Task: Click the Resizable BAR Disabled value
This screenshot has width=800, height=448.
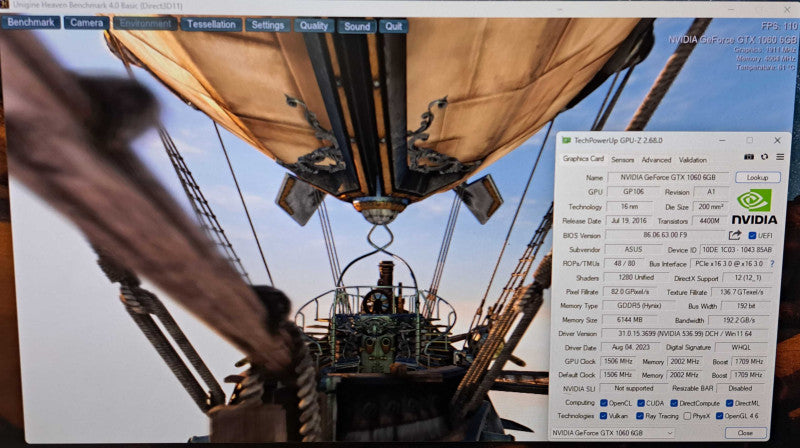Action: (x=741, y=388)
